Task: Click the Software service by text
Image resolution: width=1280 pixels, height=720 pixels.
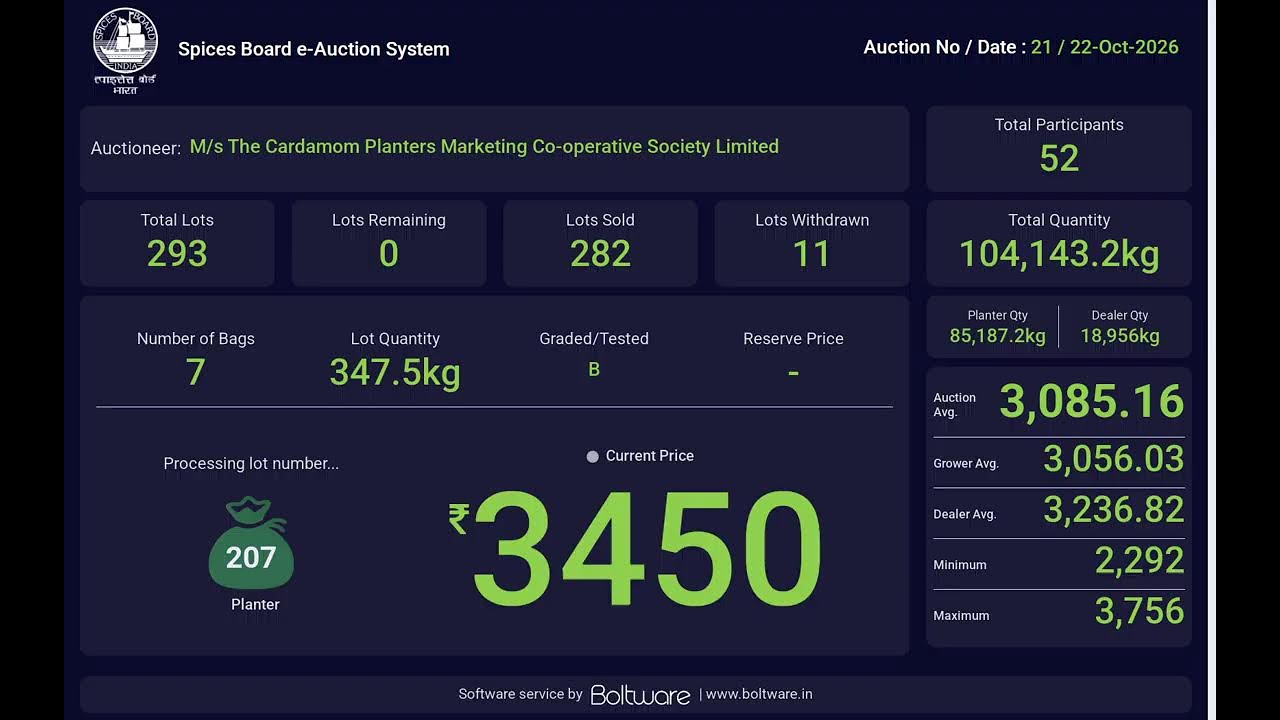Action: [520, 694]
